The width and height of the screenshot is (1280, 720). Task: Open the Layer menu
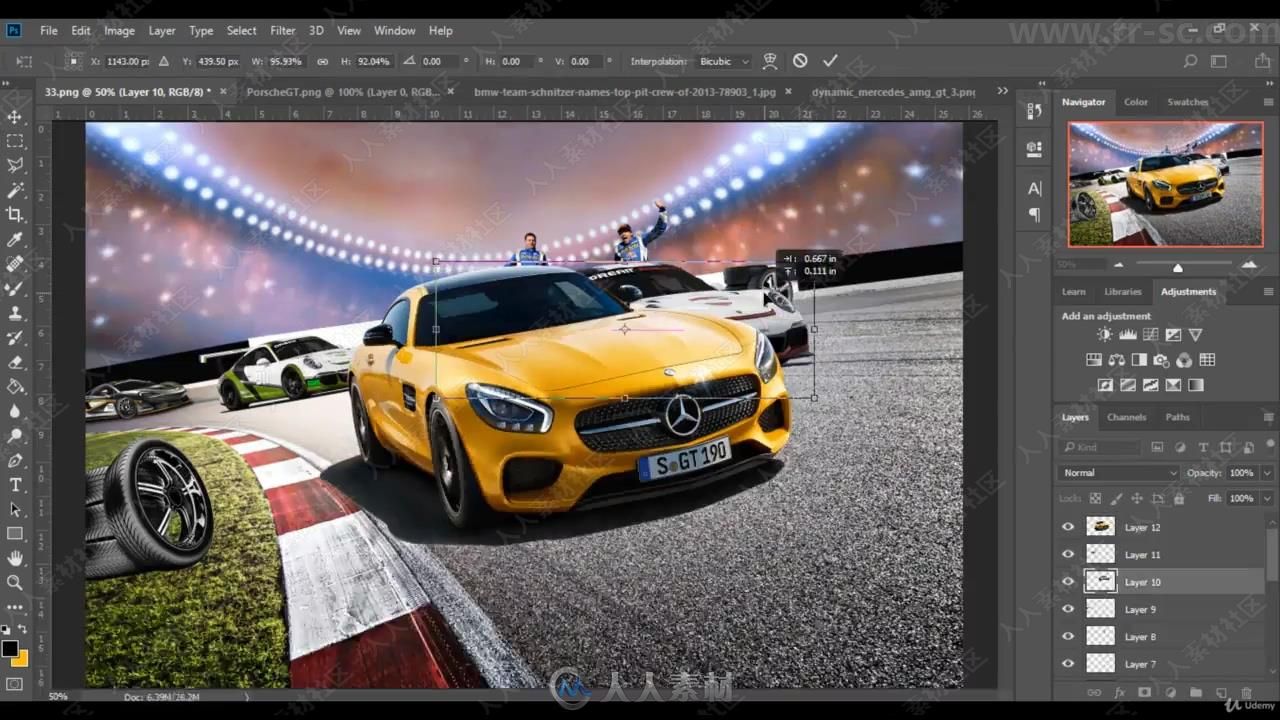(x=162, y=31)
